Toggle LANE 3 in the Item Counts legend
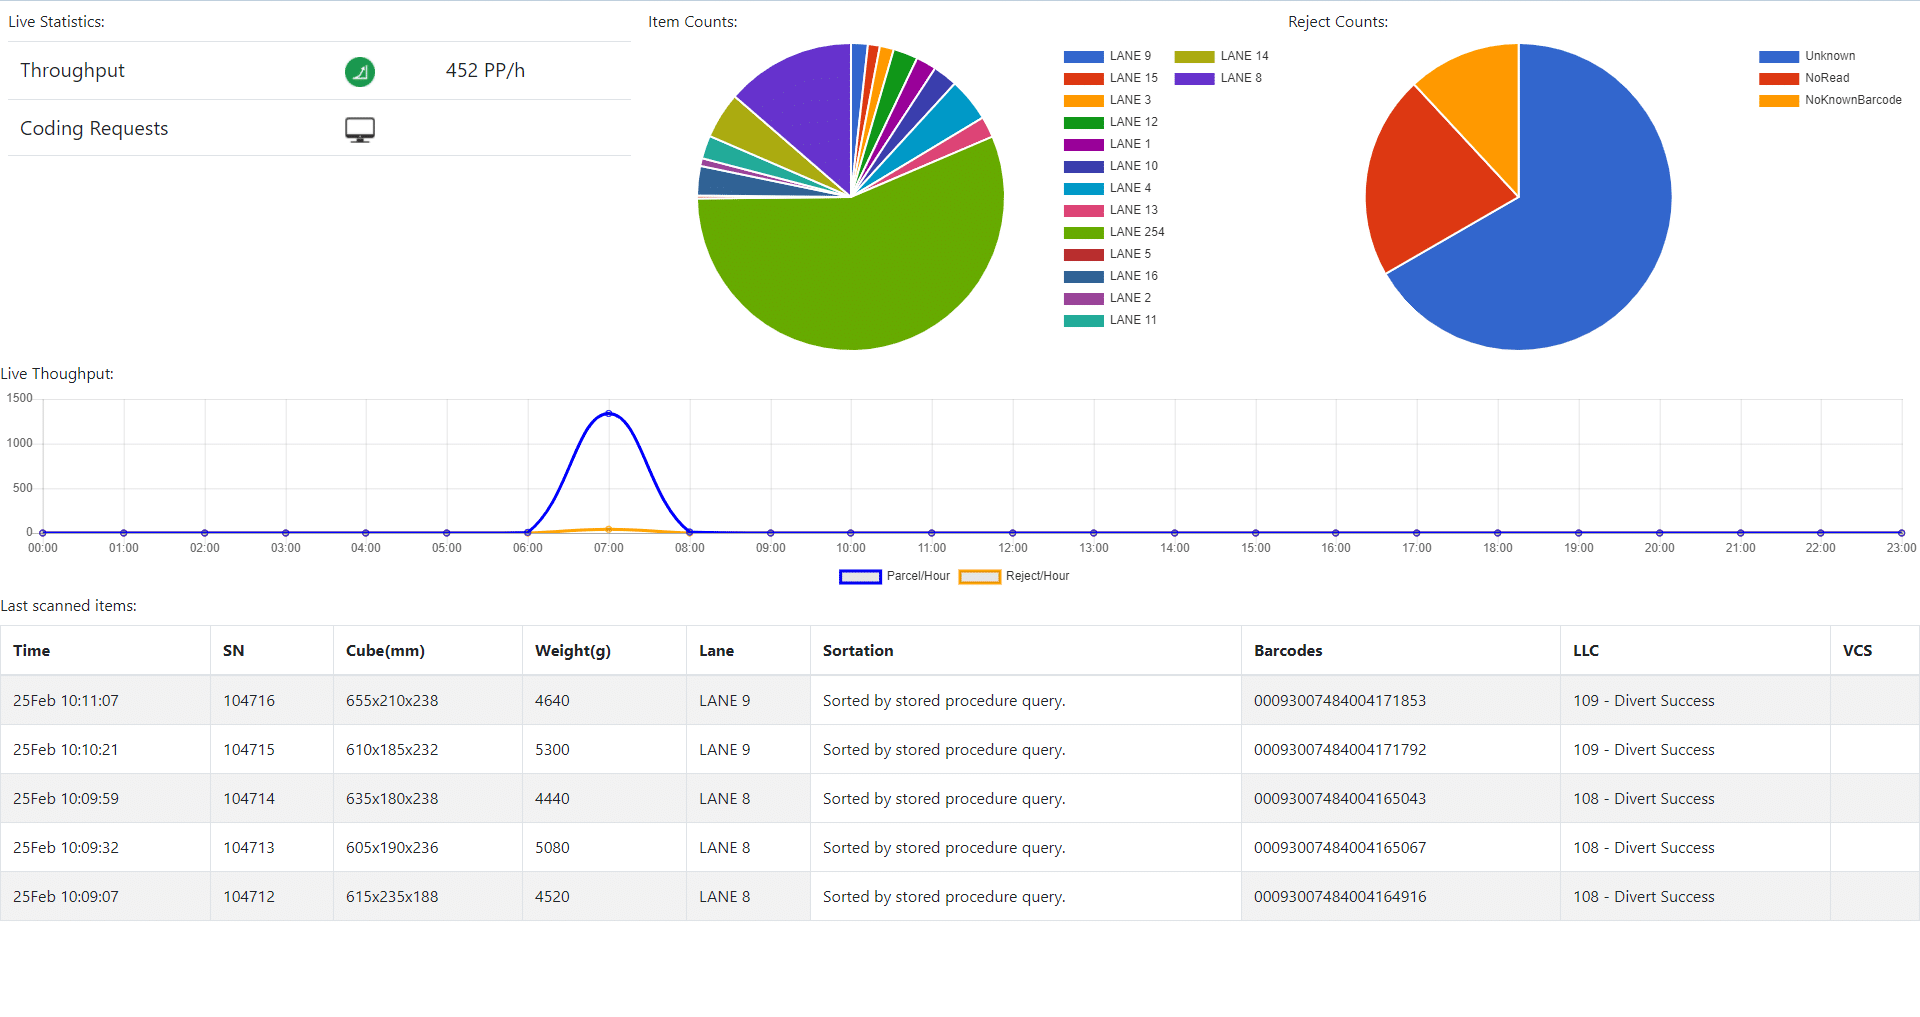Screen dimensions: 1920x1017 tap(1083, 100)
